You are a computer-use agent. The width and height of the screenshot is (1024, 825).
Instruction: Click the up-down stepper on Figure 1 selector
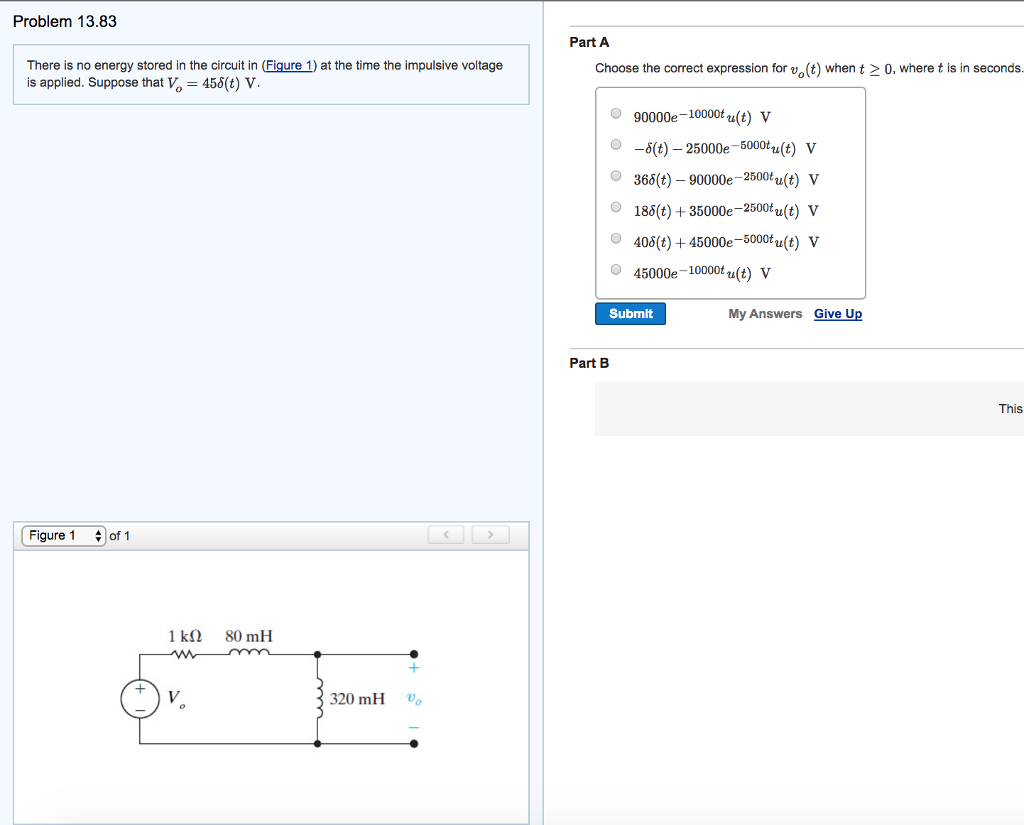[x=97, y=535]
